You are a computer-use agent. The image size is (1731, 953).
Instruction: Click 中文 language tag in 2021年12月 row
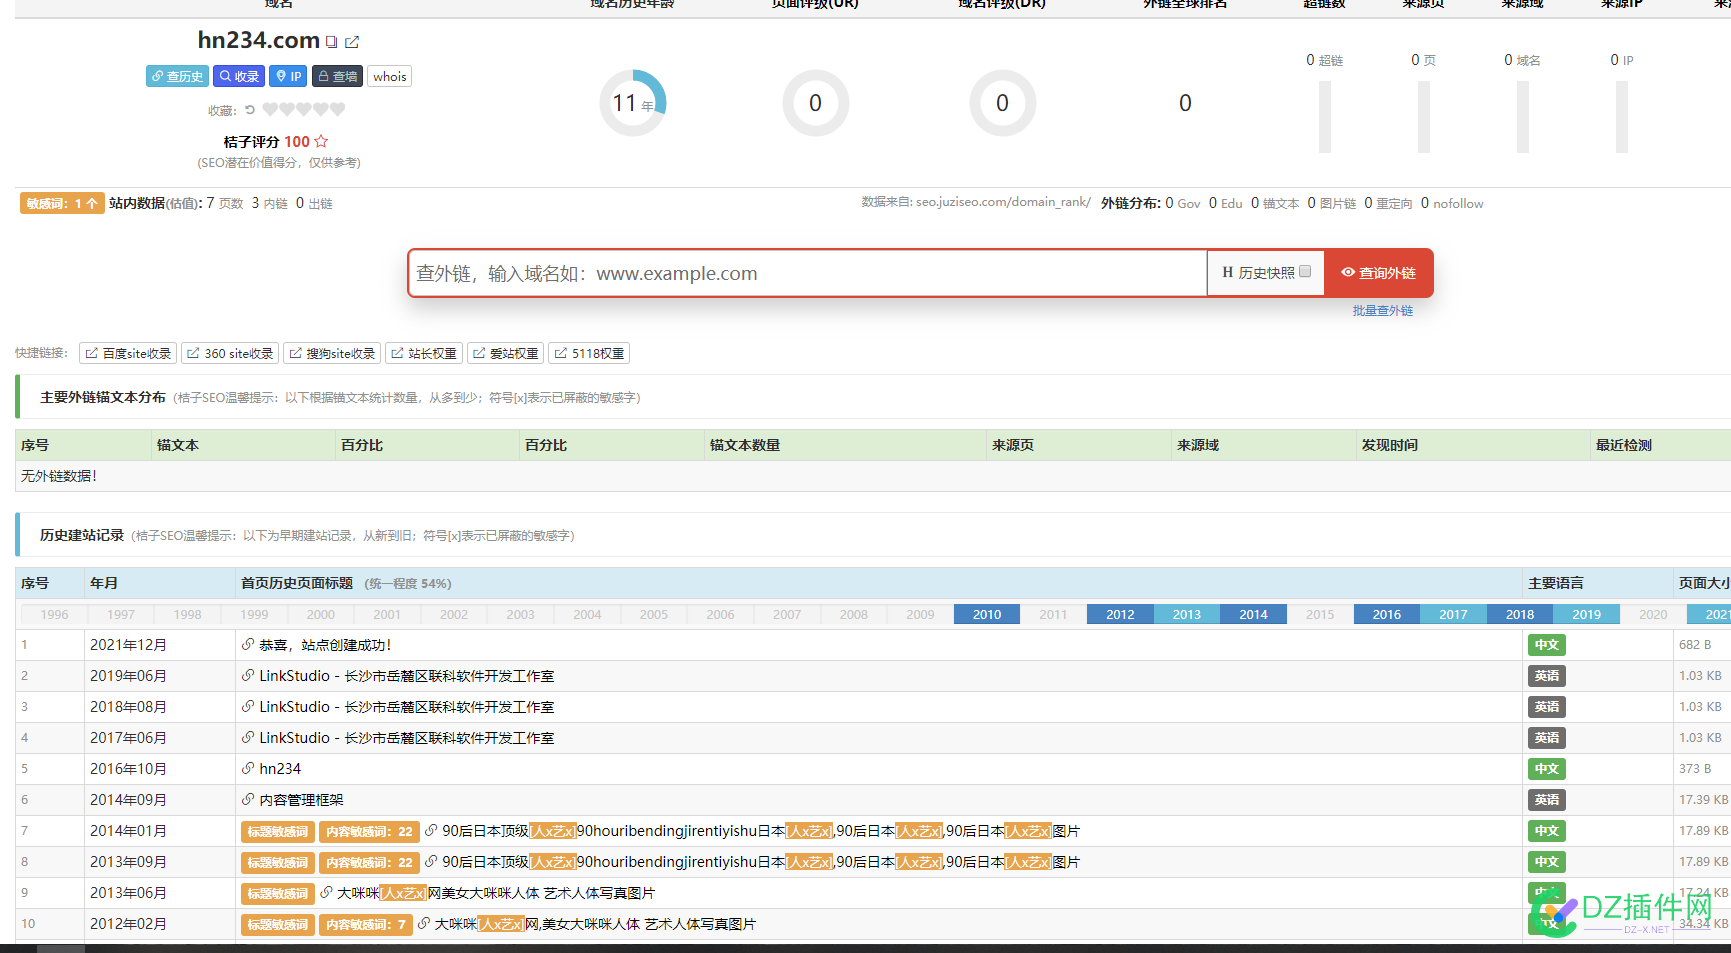coord(1547,645)
